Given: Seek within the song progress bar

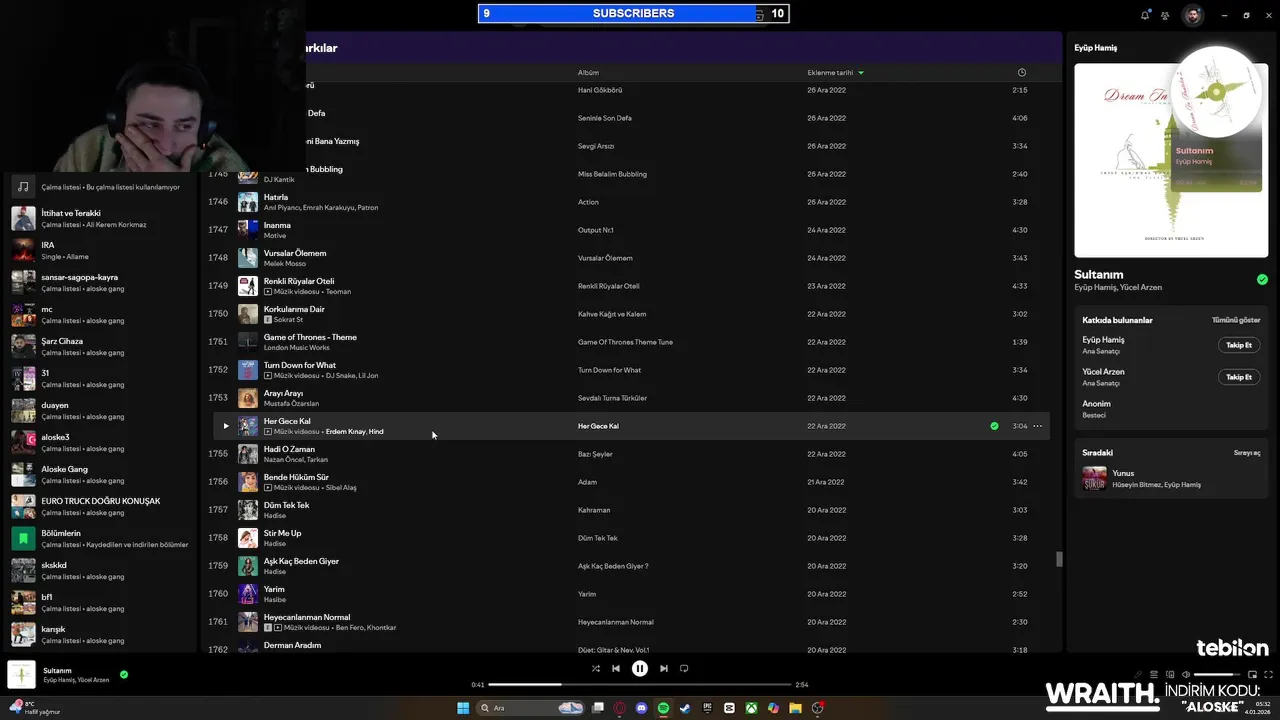Looking at the screenshot, I should coord(640,685).
